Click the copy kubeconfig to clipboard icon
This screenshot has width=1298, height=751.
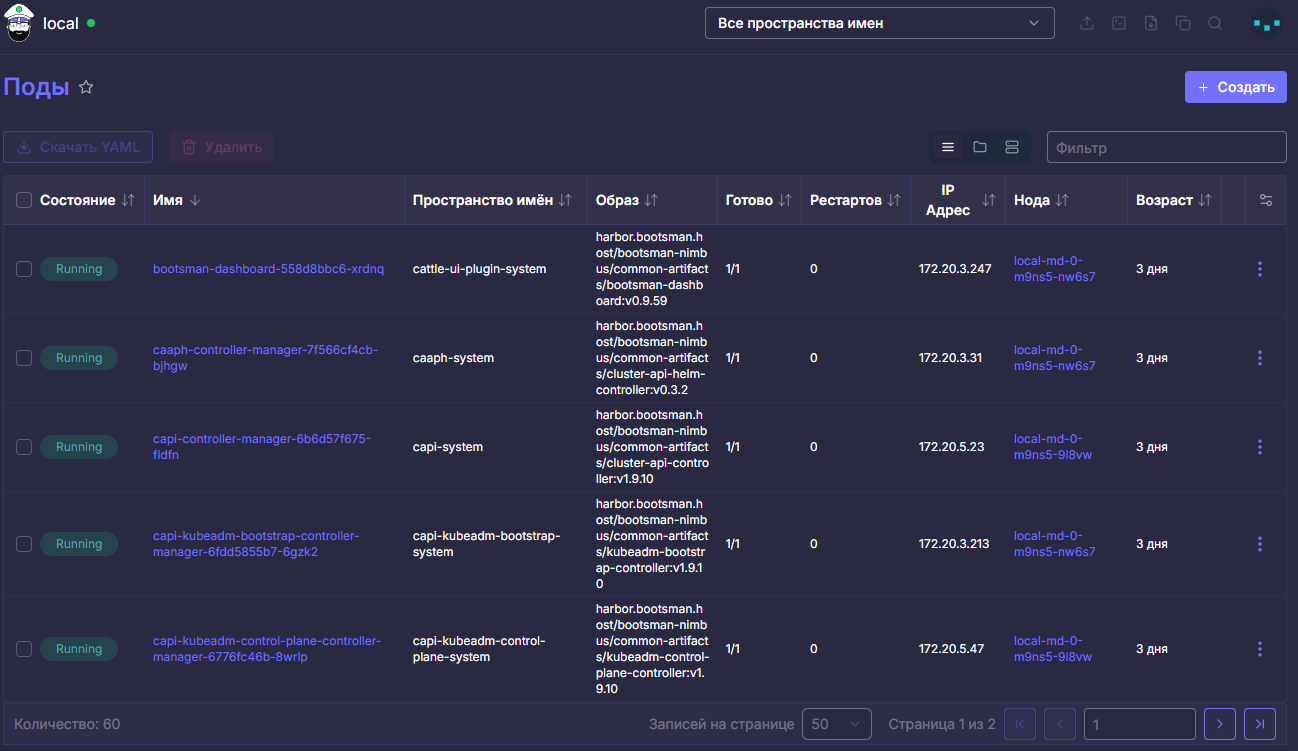tap(1183, 23)
